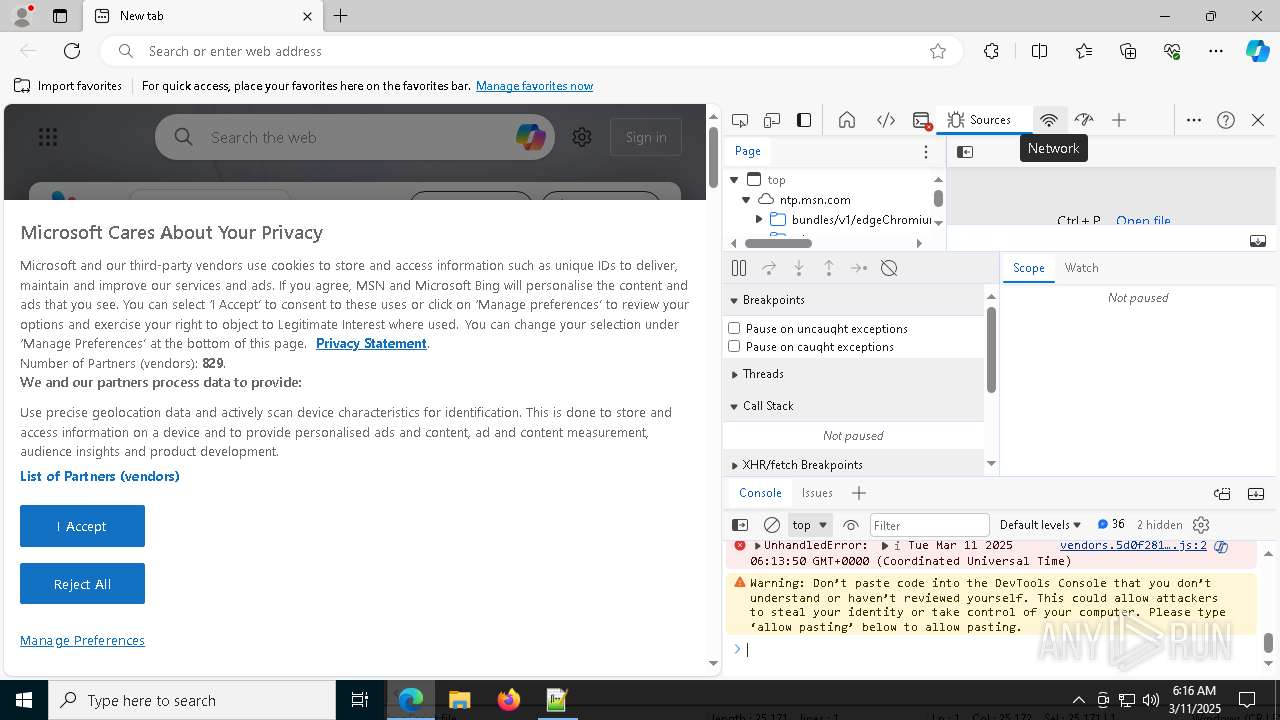Click I Accept on privacy dialog

coord(82,526)
